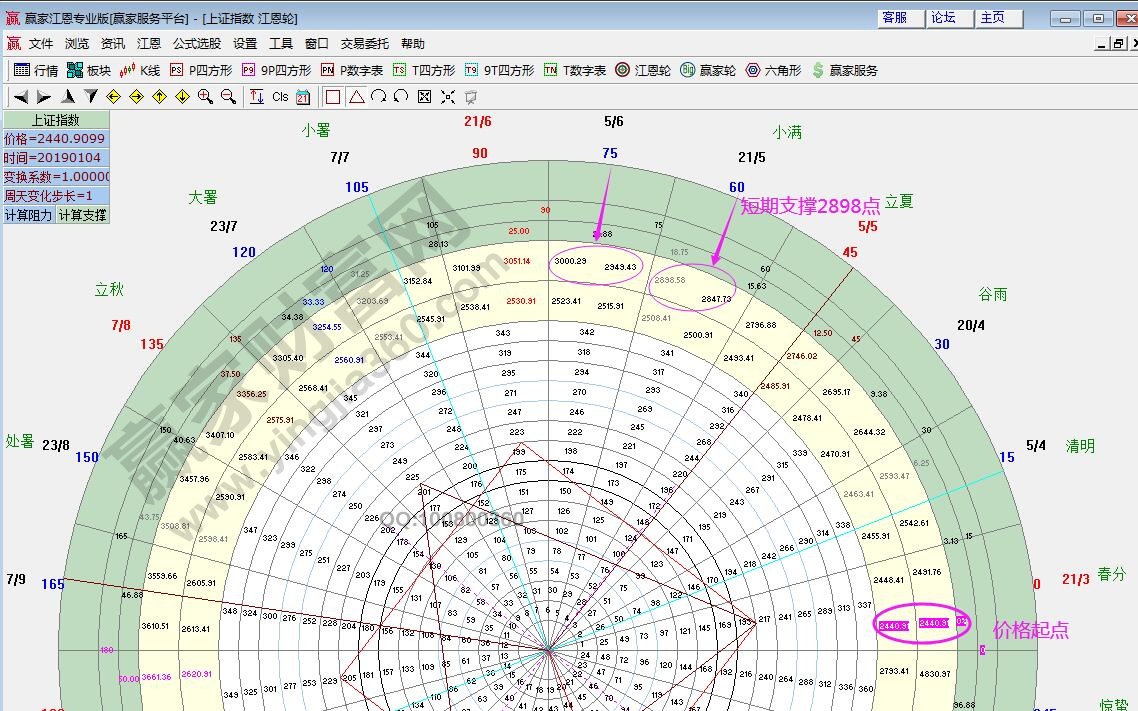The width and height of the screenshot is (1138, 711).
Task: Select the triangle shape overlay tool
Action: pos(356,97)
